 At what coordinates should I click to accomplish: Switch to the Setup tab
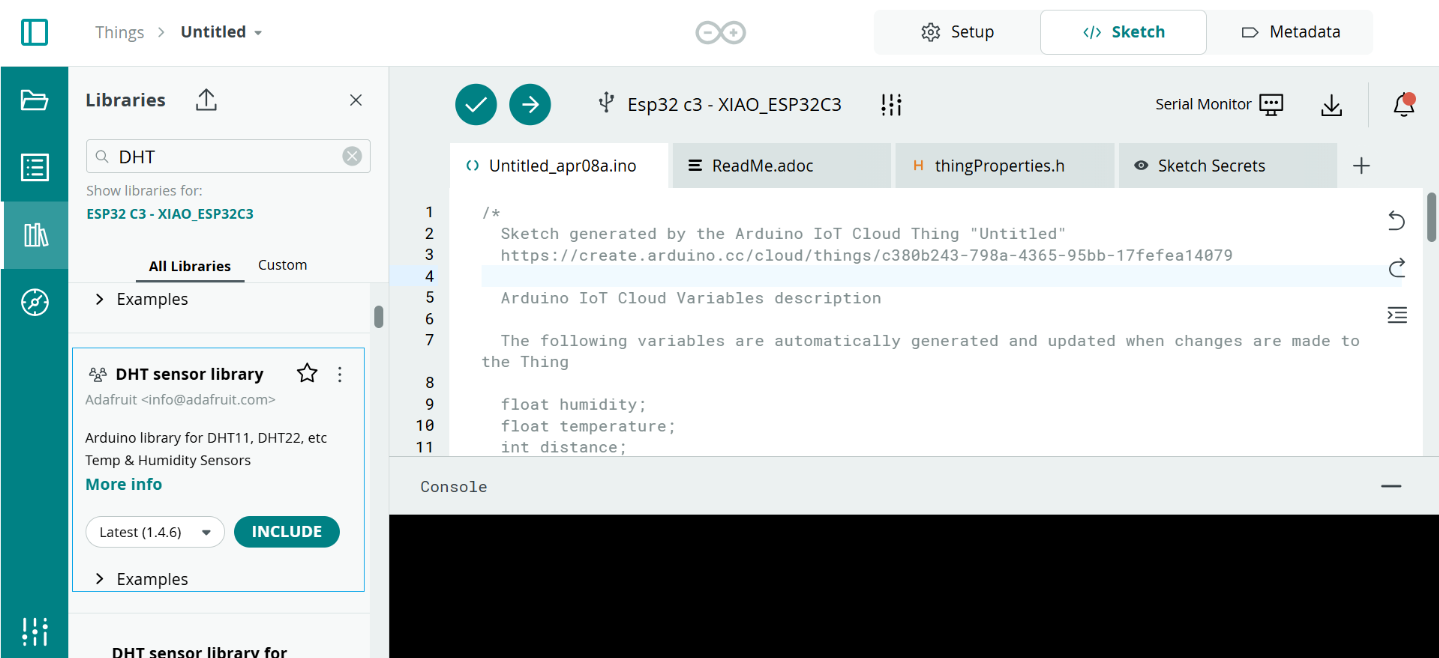(957, 32)
